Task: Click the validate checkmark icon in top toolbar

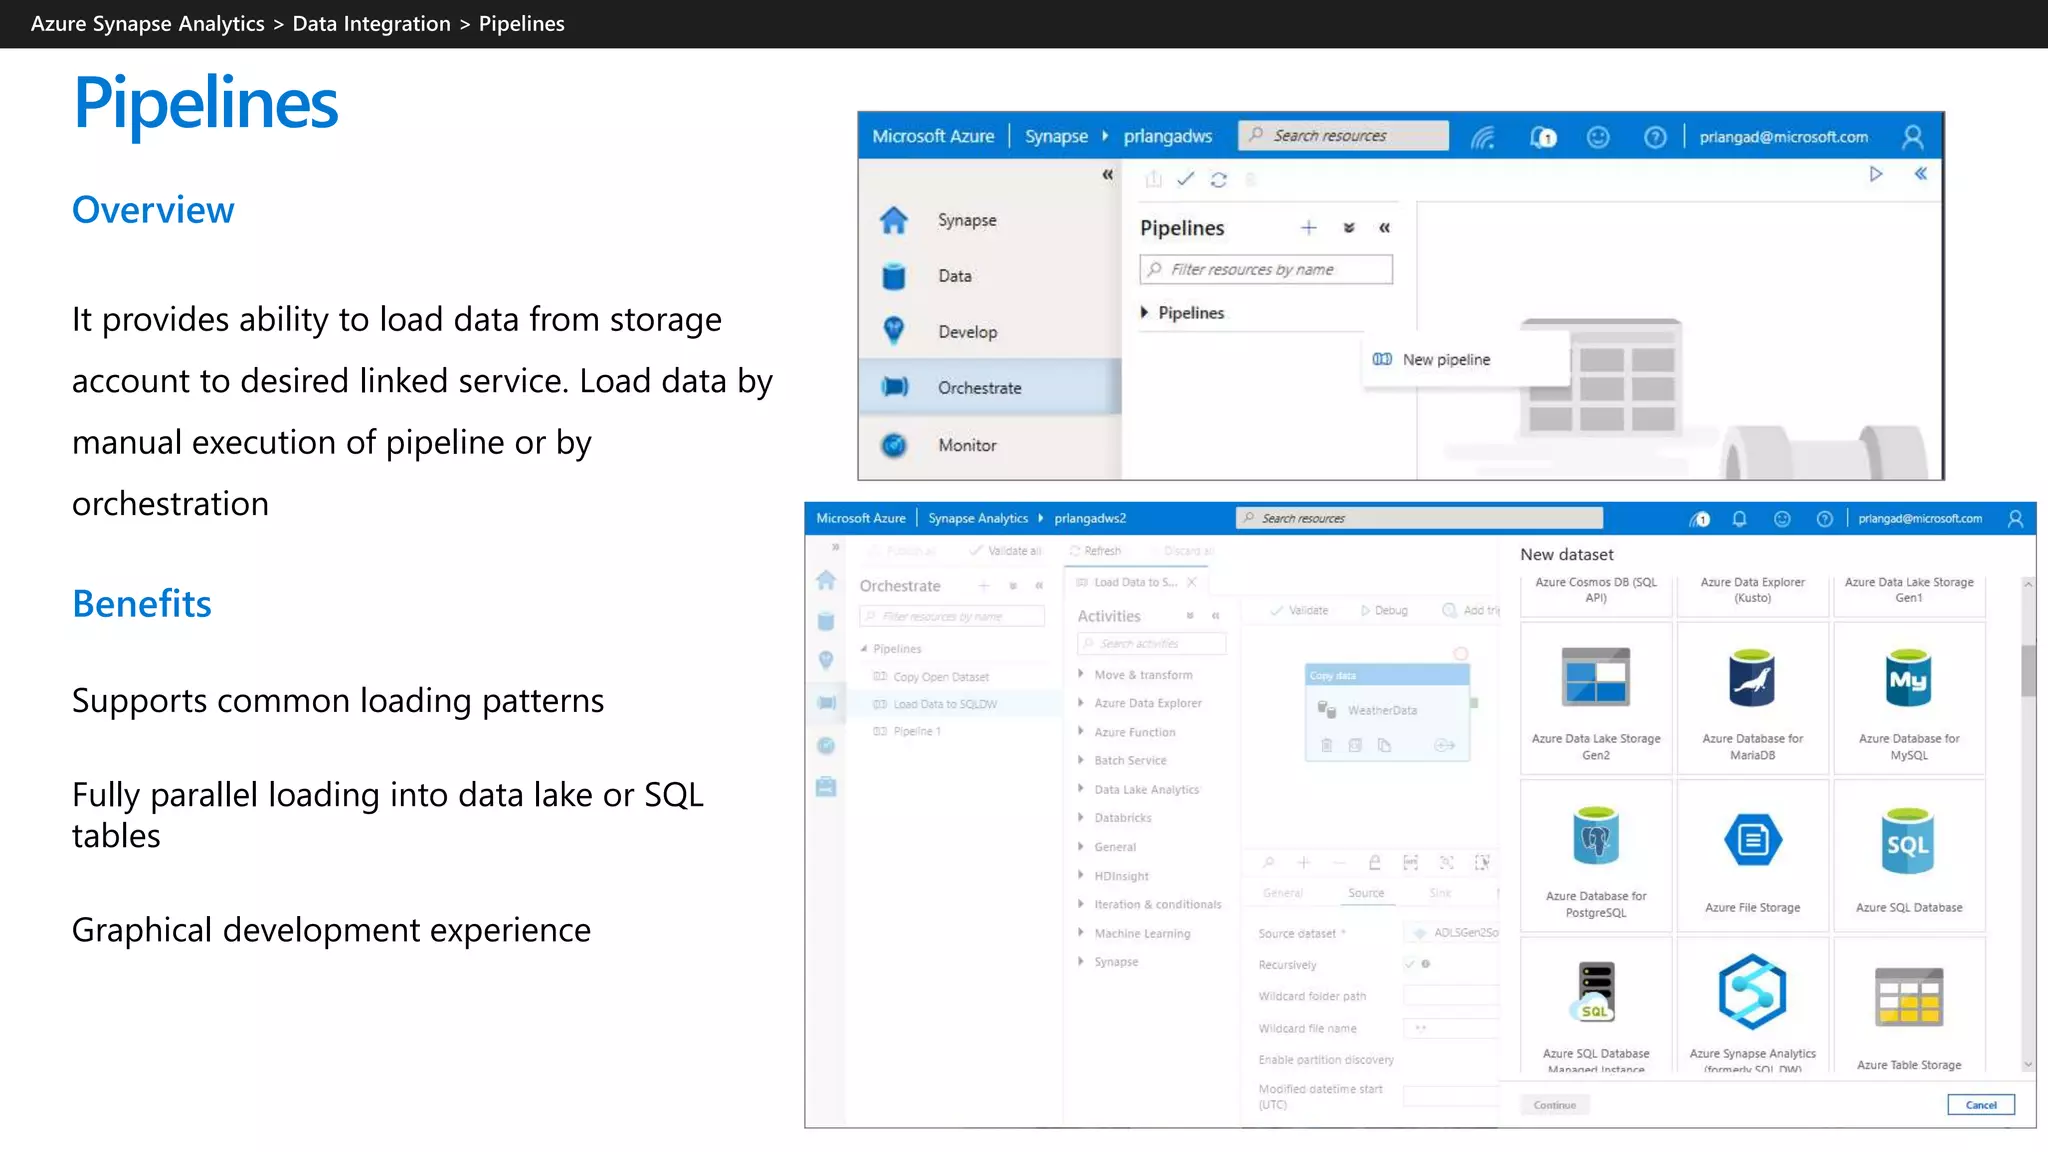Action: tap(1185, 179)
